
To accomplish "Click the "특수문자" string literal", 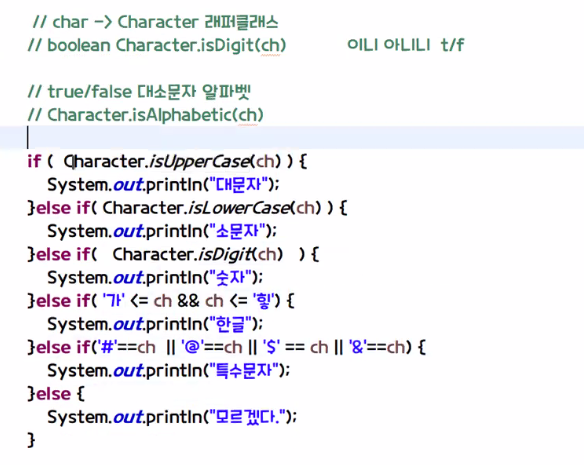I will 244,370.
